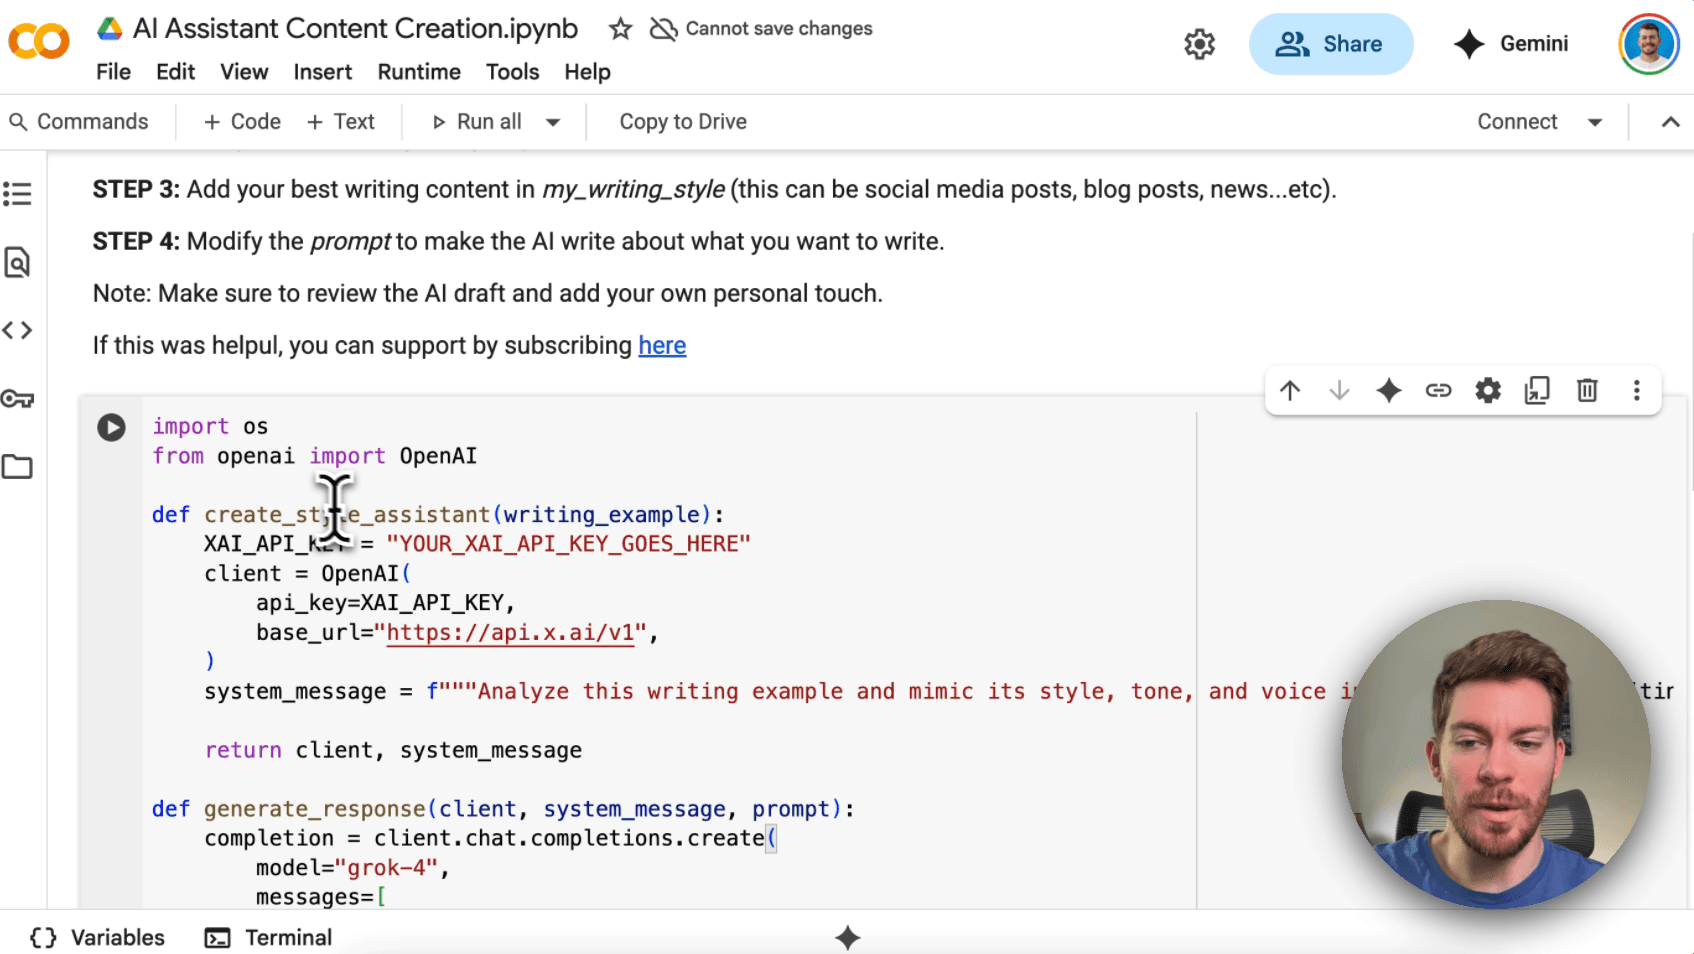Open the Tools menu
1694x954 pixels.
(x=512, y=72)
